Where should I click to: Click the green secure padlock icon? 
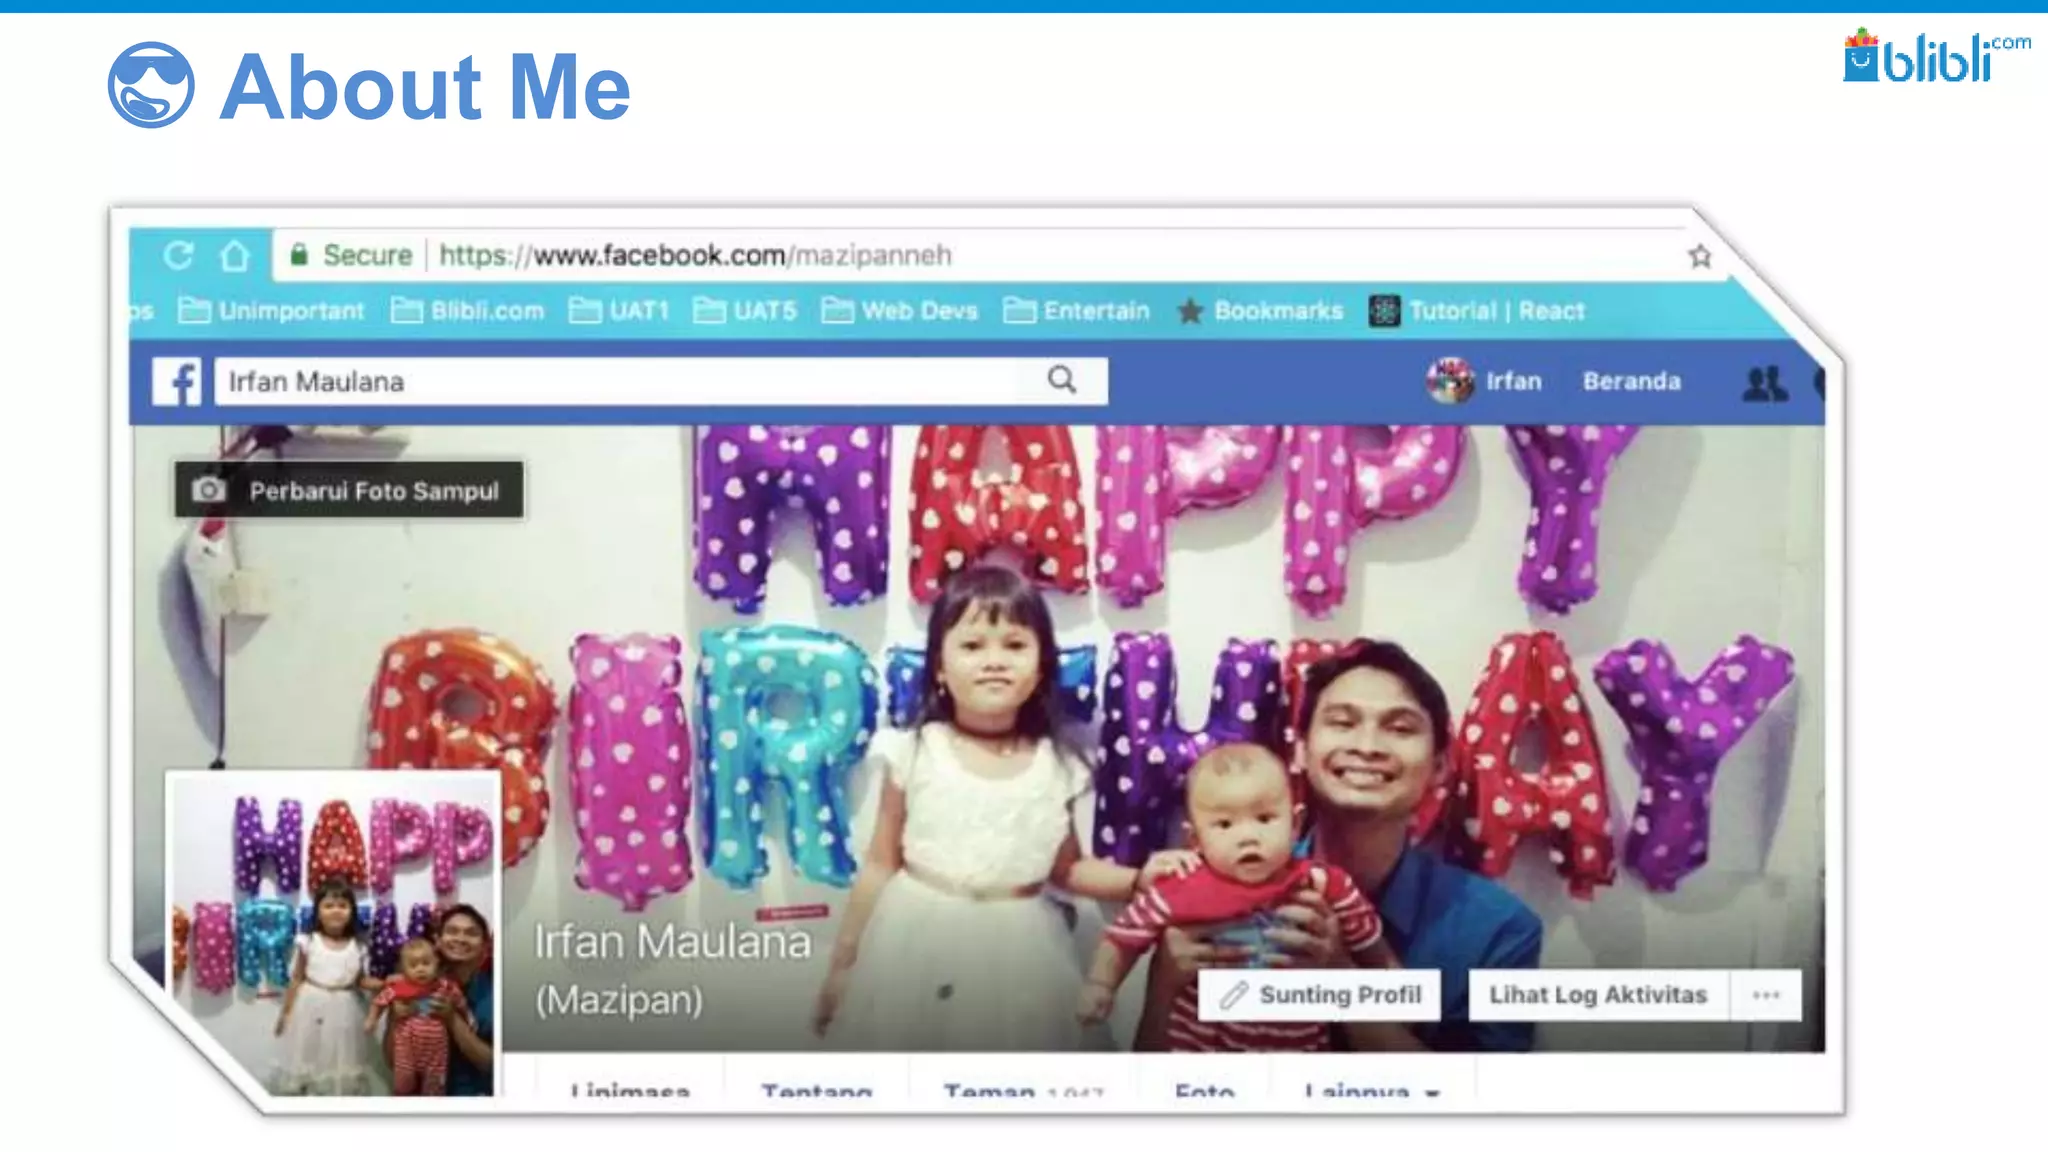click(x=298, y=255)
